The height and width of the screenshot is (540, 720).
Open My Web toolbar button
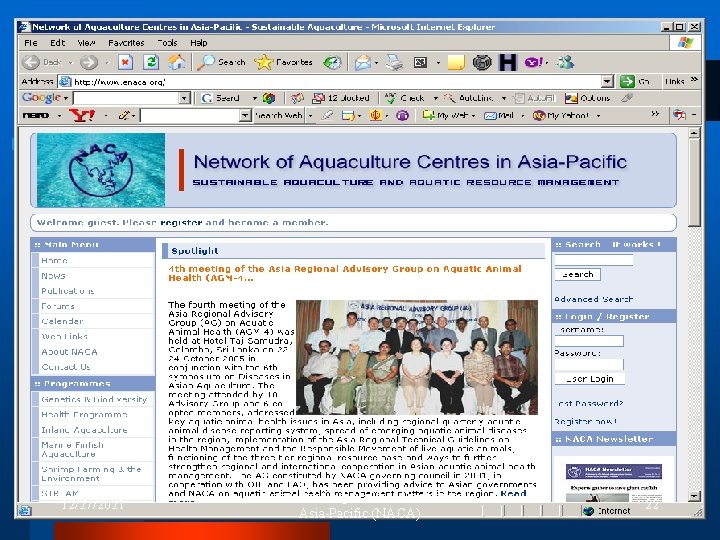(x=445, y=115)
